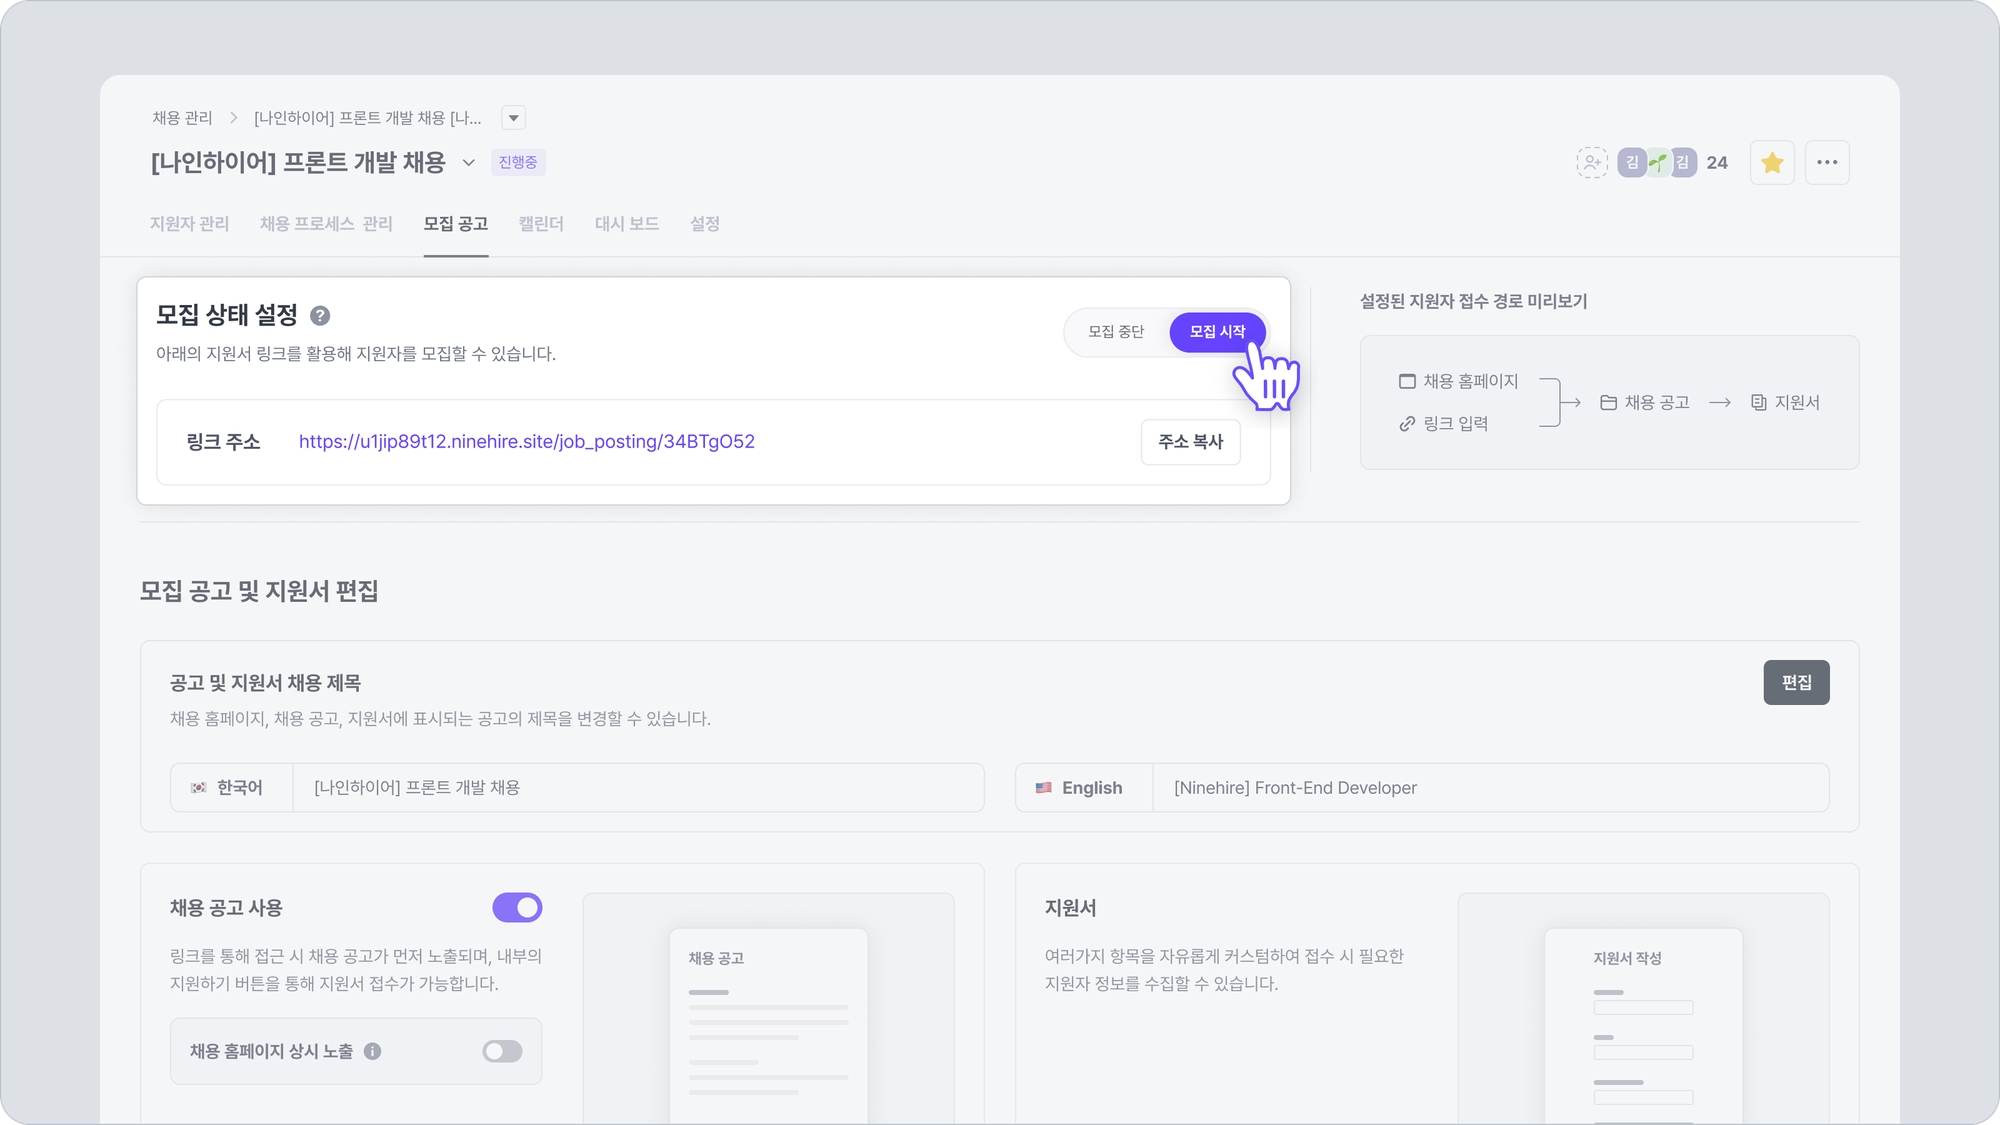Click the English title input field
The image size is (2000, 1125).
click(1490, 788)
